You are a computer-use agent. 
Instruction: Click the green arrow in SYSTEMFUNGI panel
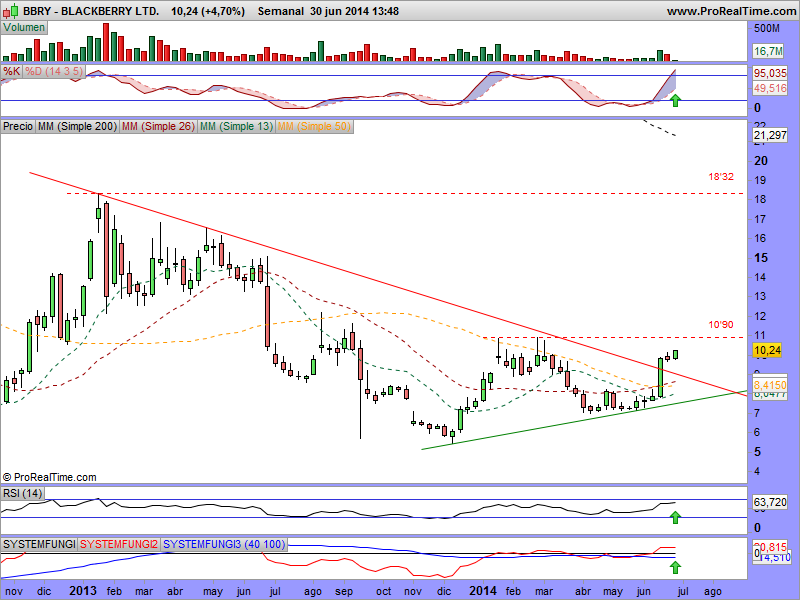click(x=675, y=566)
